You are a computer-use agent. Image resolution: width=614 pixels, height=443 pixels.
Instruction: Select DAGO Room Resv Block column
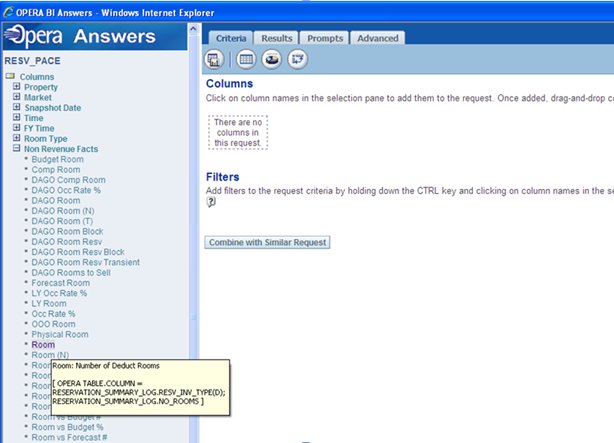click(x=78, y=252)
